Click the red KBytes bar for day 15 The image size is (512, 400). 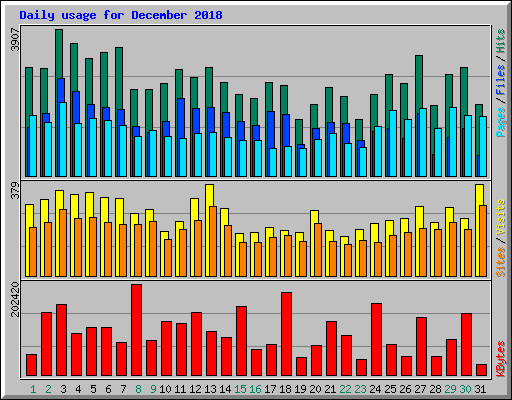tap(241, 341)
